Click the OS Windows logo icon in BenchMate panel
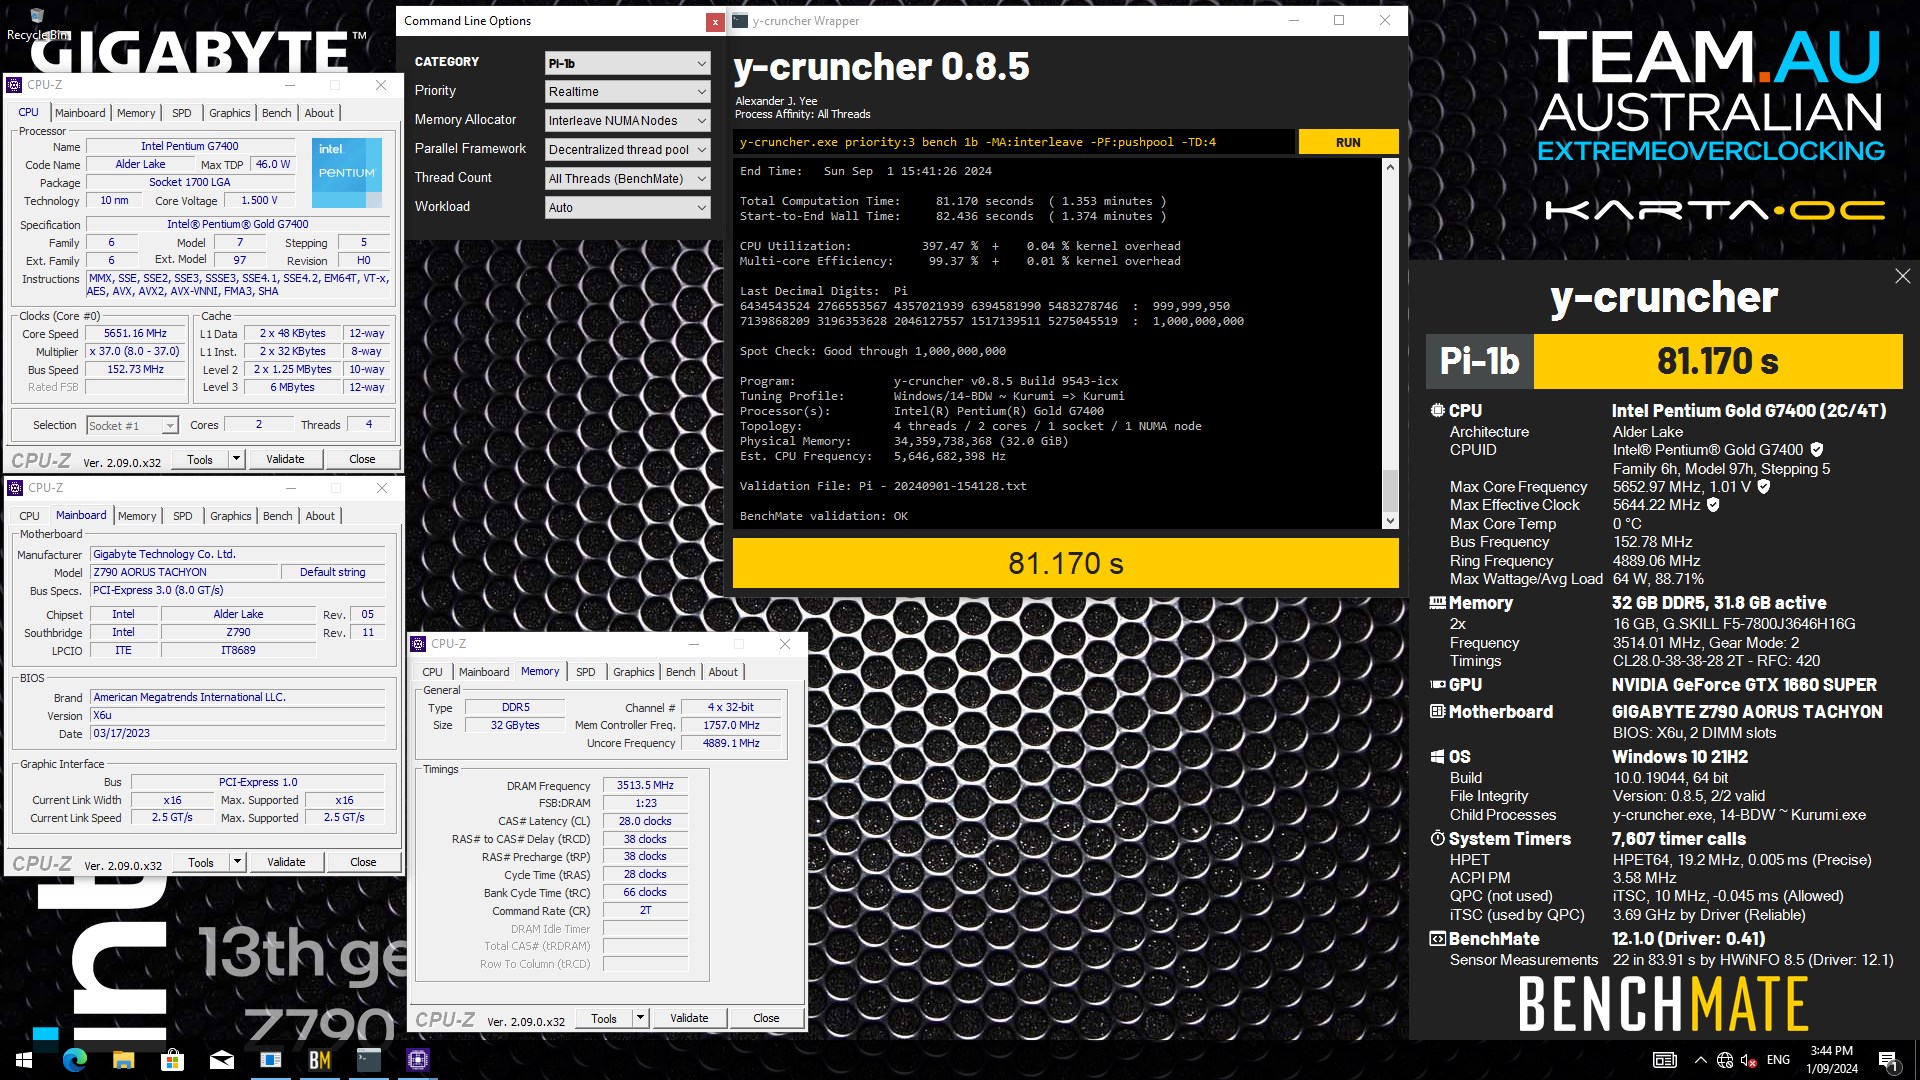1920x1080 pixels. (x=1437, y=757)
